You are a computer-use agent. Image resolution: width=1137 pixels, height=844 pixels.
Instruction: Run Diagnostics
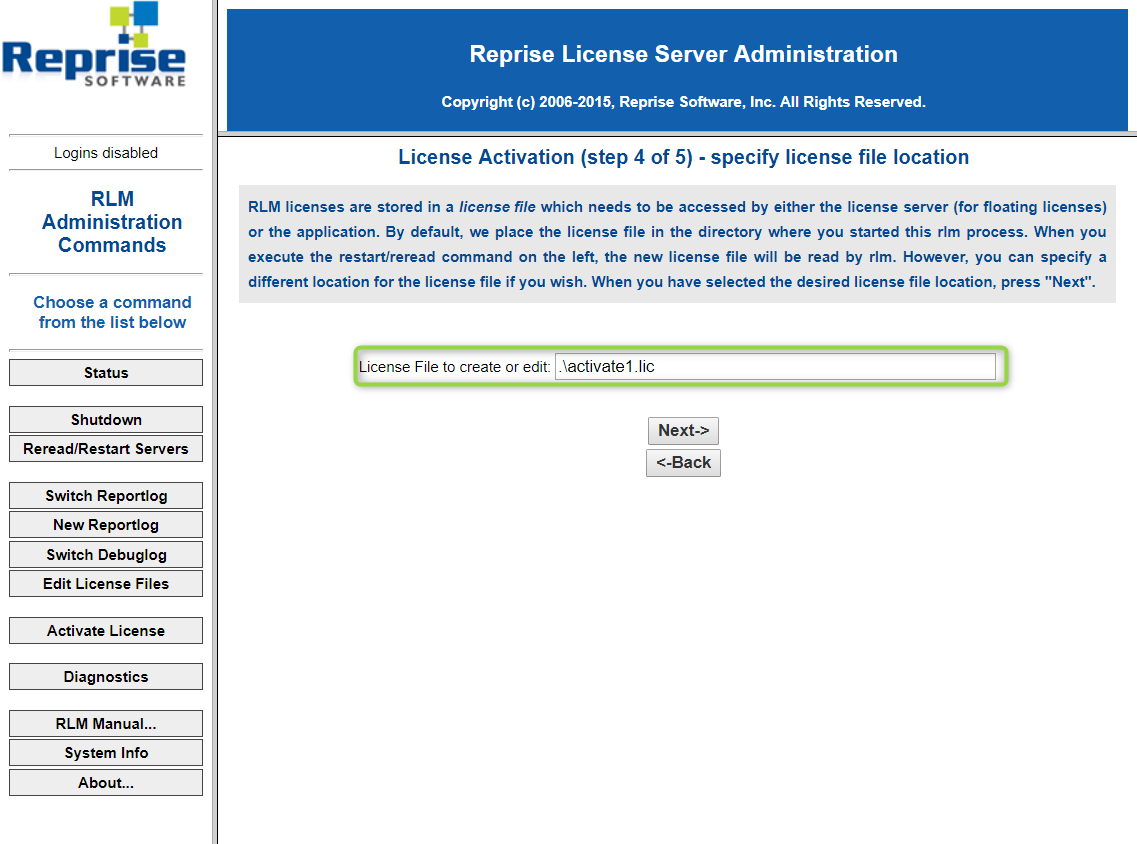[106, 677]
